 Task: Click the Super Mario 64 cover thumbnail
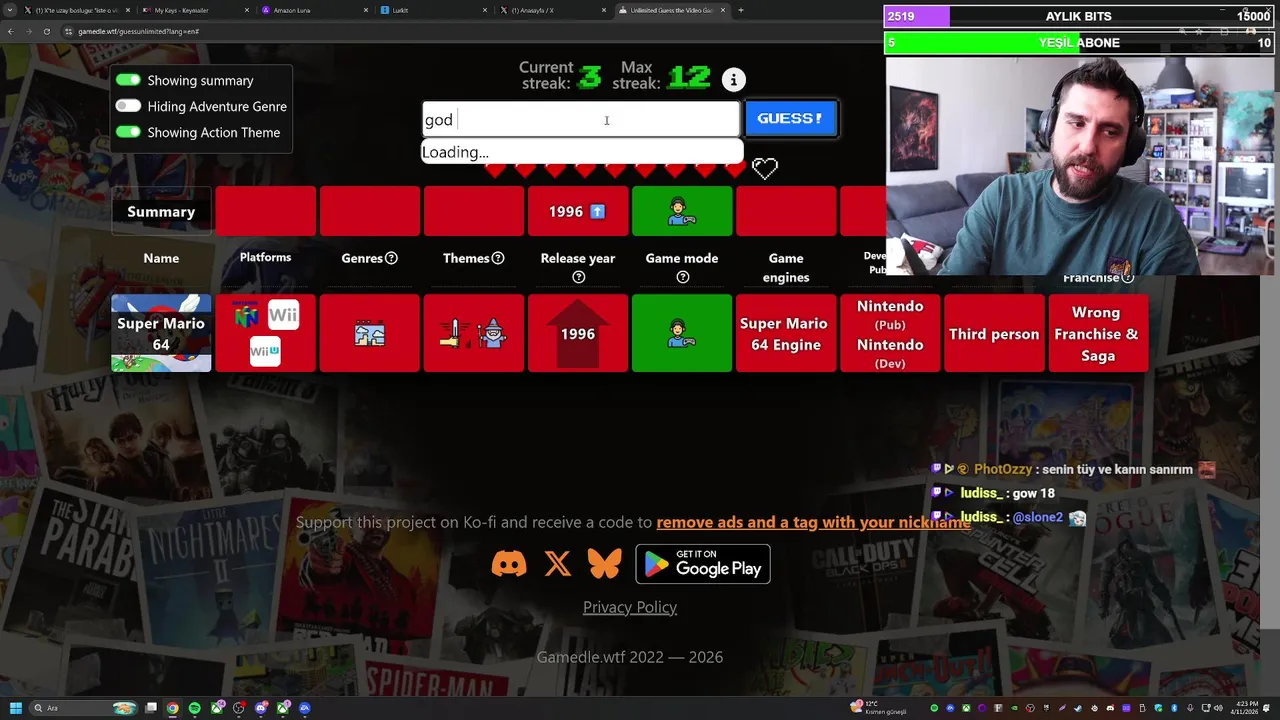coord(161,333)
